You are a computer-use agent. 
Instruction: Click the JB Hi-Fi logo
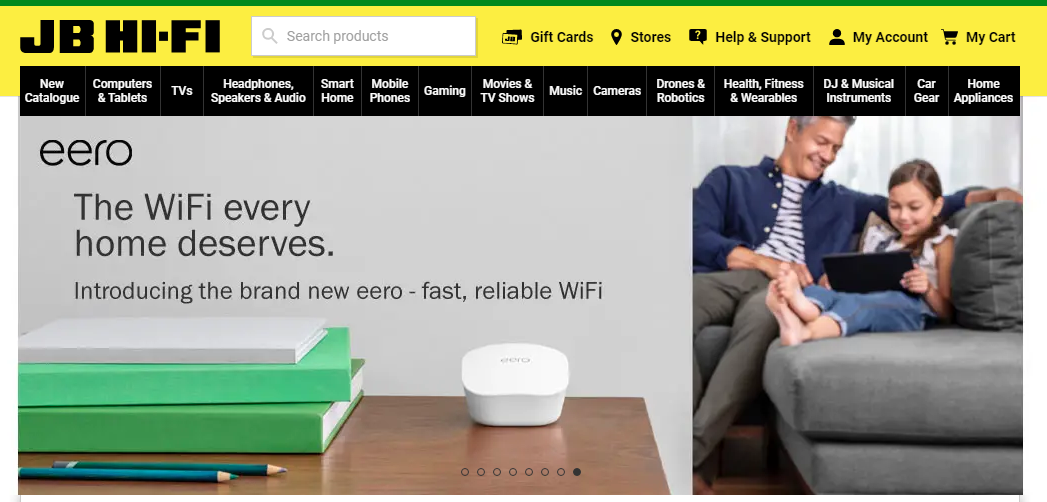point(120,37)
